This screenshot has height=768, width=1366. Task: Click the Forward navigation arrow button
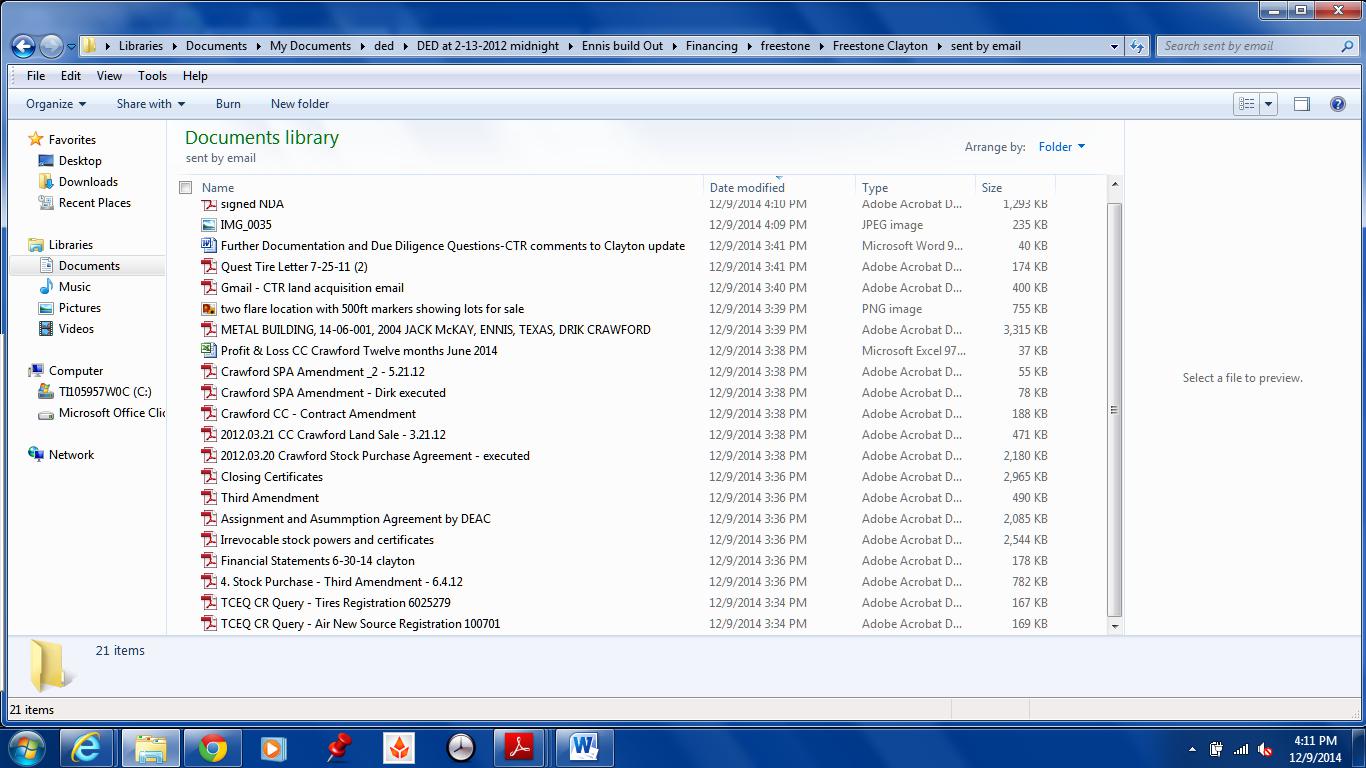tap(52, 46)
